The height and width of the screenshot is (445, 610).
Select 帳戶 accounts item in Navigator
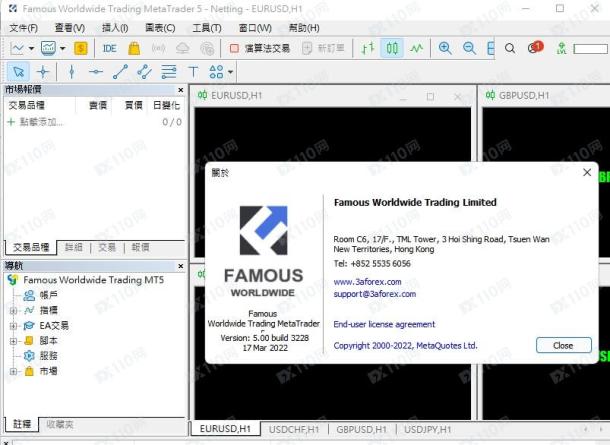(49, 295)
